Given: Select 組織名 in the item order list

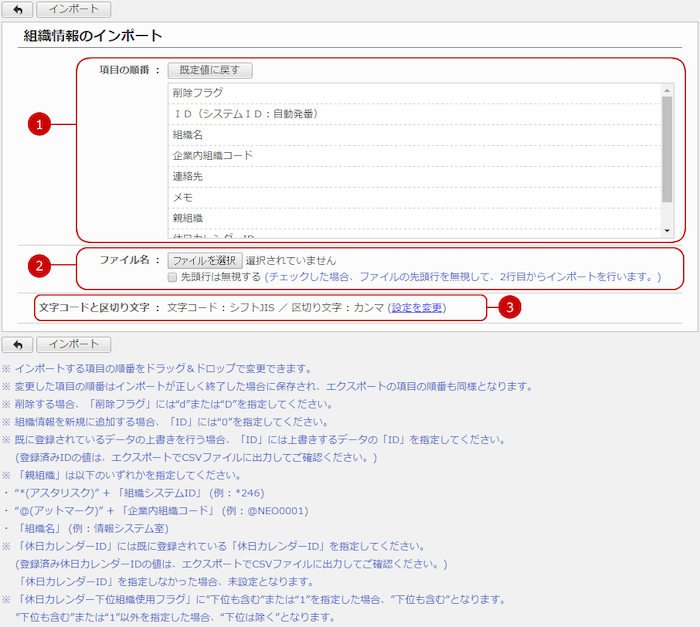Looking at the screenshot, I should (x=188, y=135).
